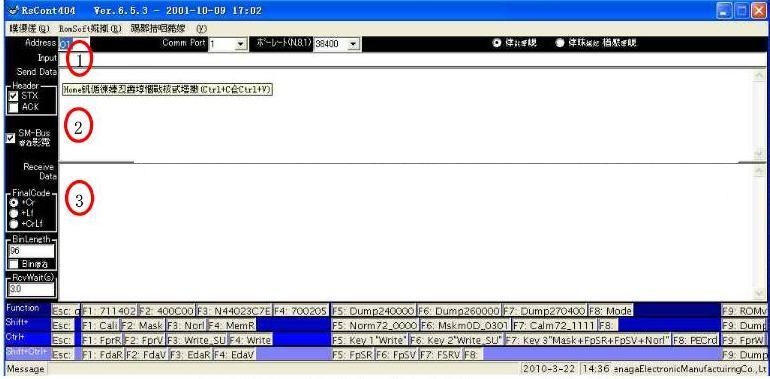The image size is (770, 379).
Task: Toggle the STX header checkbox
Action: click(x=14, y=96)
